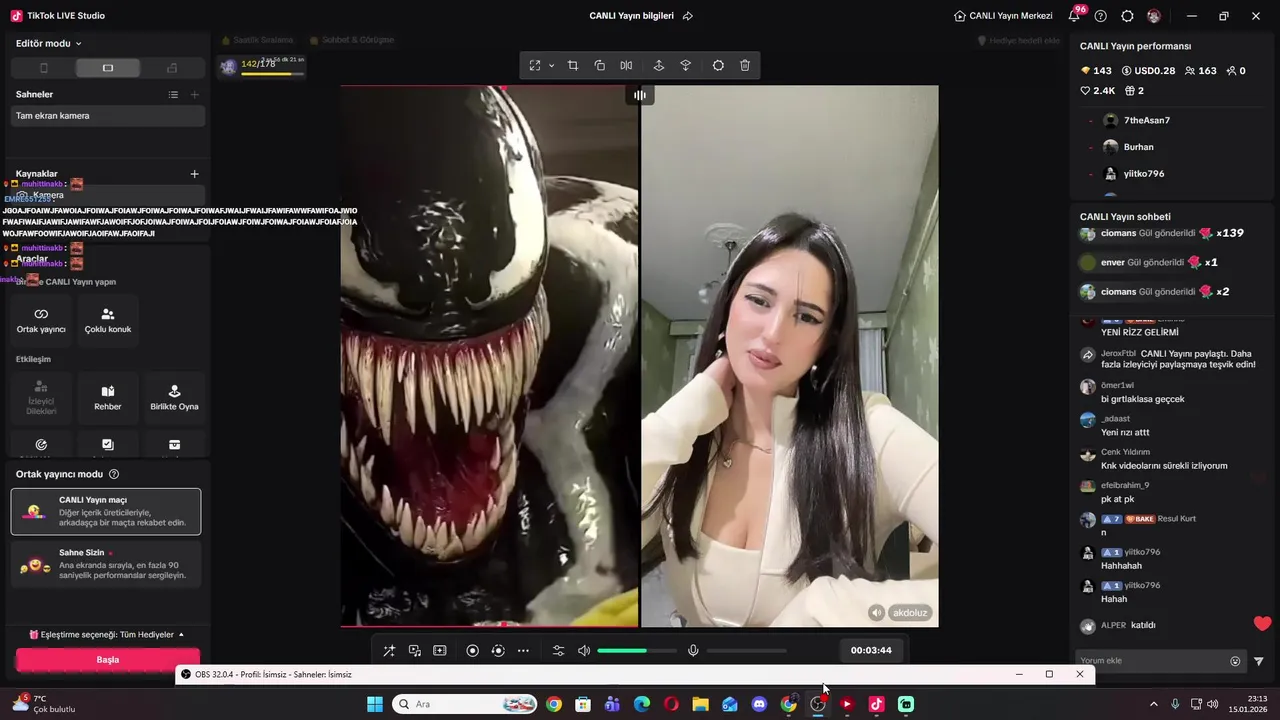This screenshot has height=720, width=1280.
Task: Open the help question mark icon
Action: [x=1101, y=16]
